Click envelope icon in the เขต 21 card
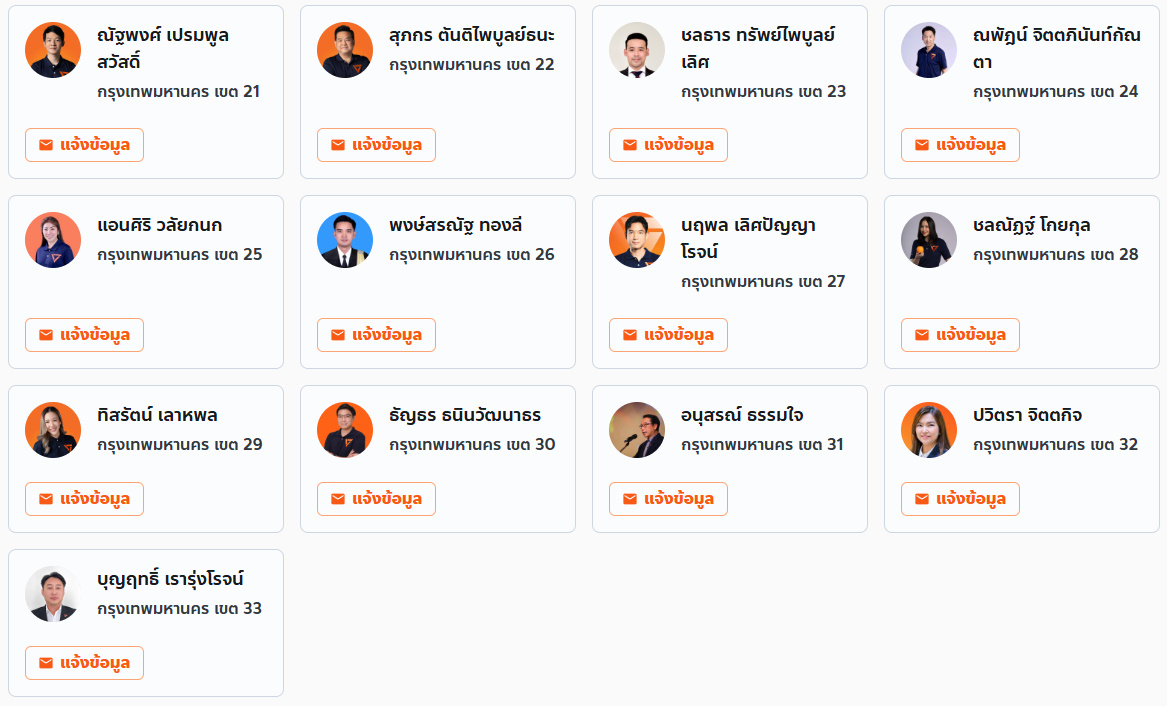Screen dimensions: 1167x706 pos(46,145)
